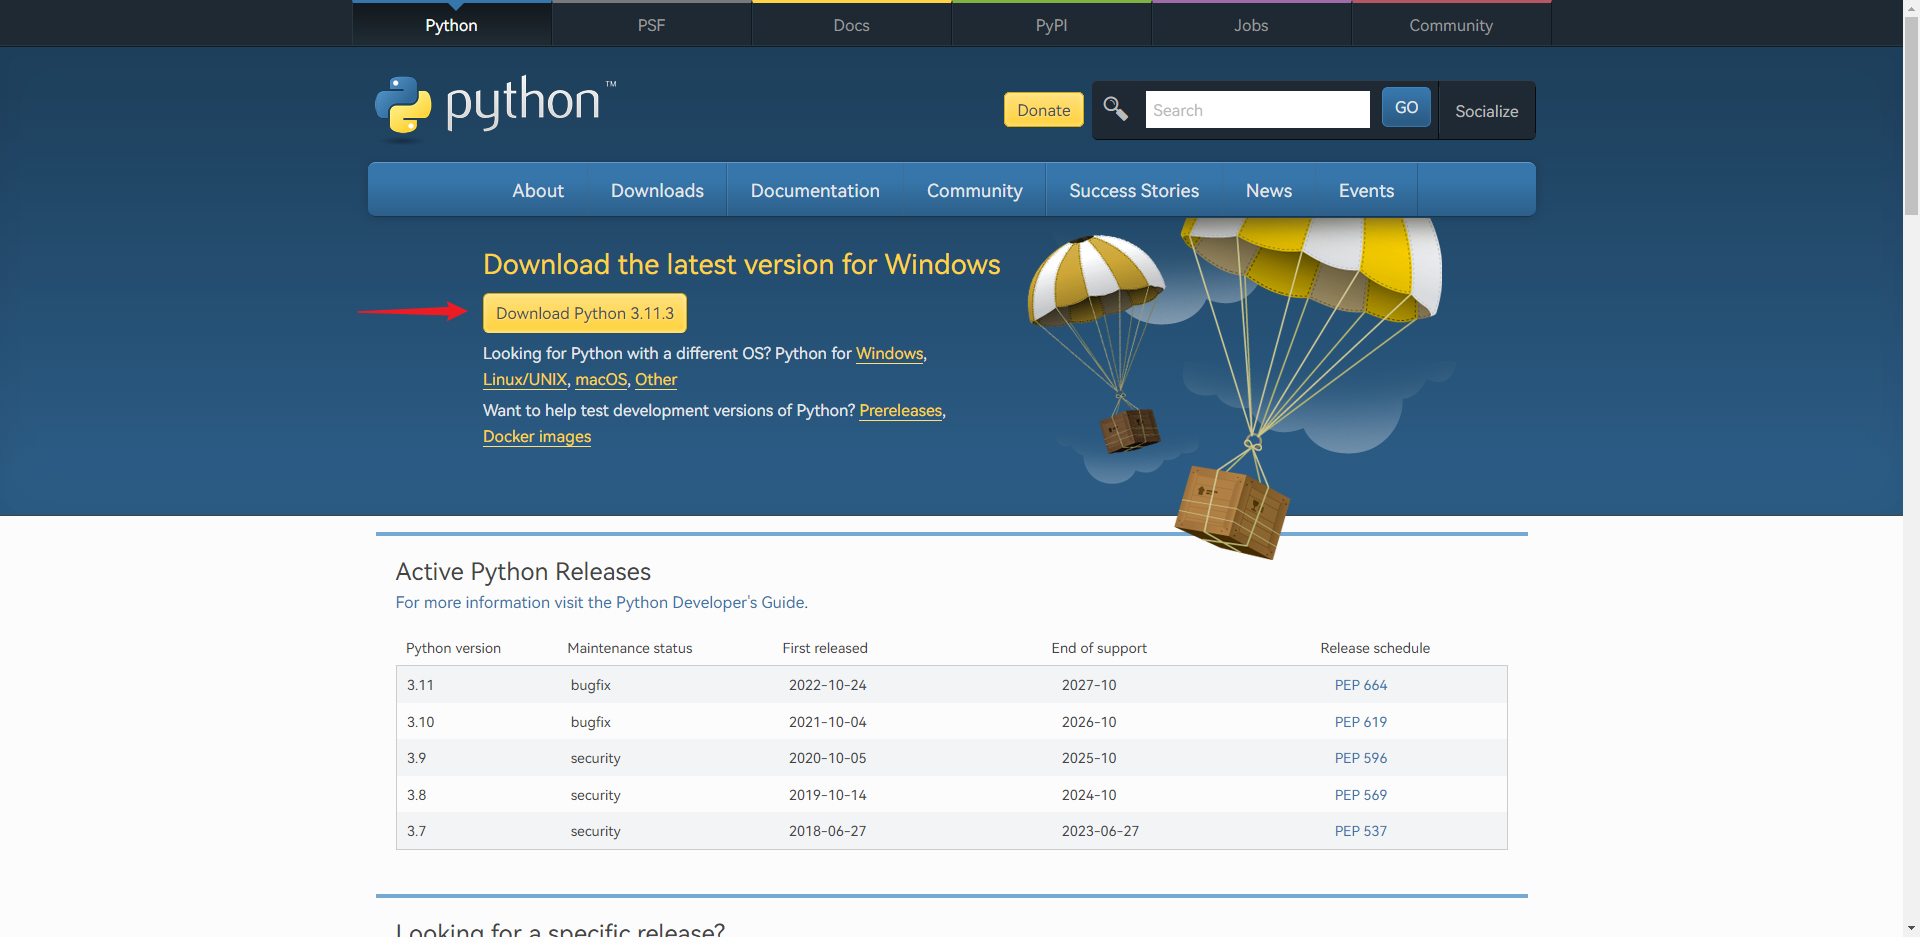Click the 2026-10 end of support cell

click(x=1089, y=722)
